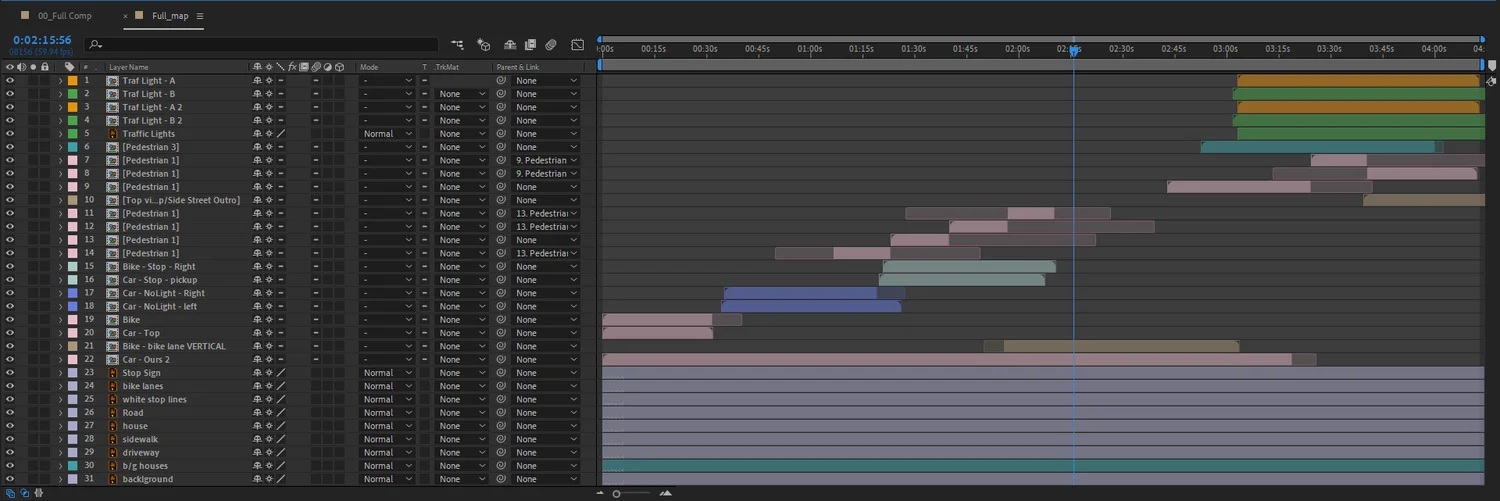Click the Lock column header icon
Viewport: 1500px width, 501px height.
click(44, 67)
